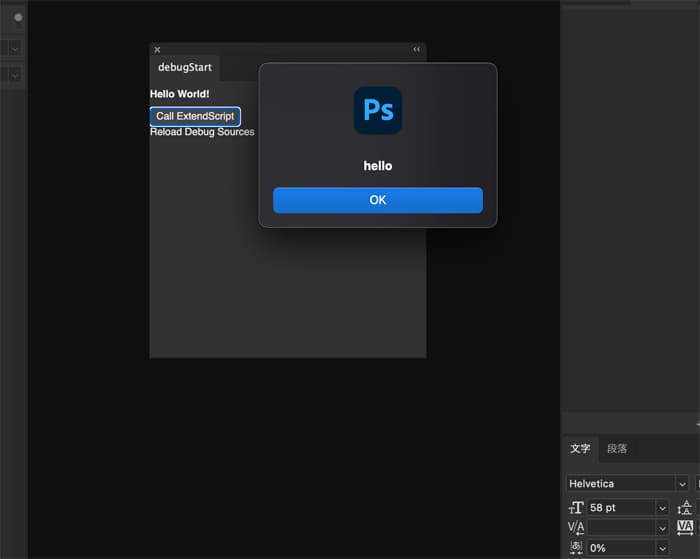This screenshot has height=559, width=700.
Task: Click the leading icon beside font size
Action: coord(684,508)
